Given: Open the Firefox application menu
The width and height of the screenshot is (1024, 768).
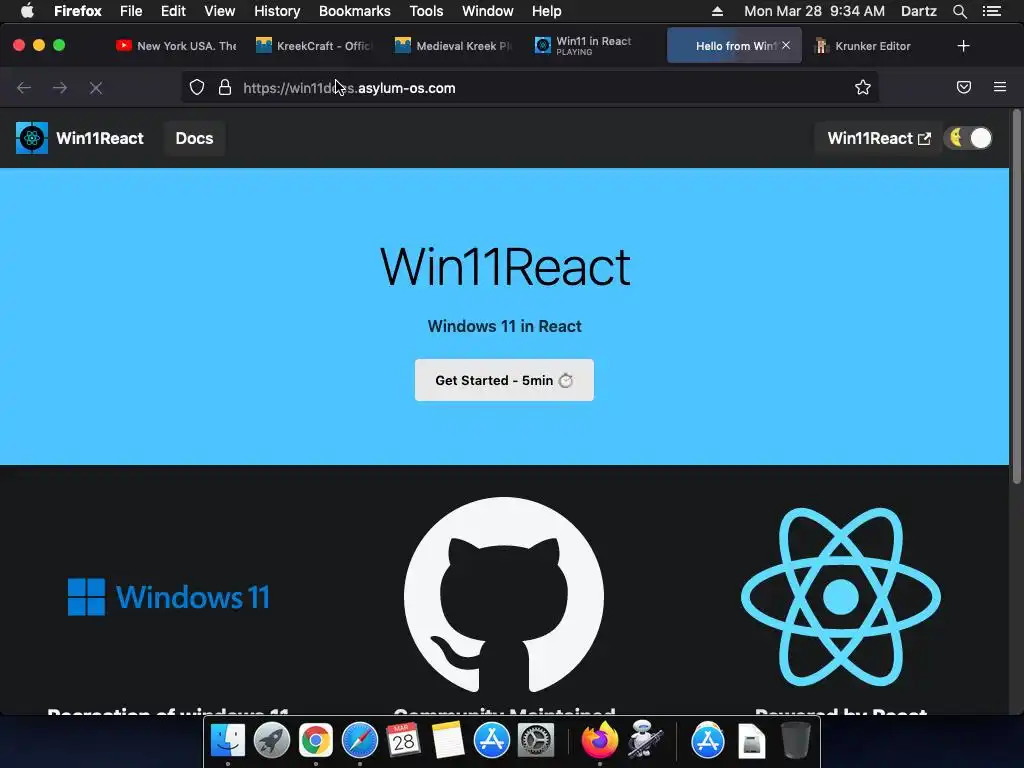Looking at the screenshot, I should coord(78,11).
